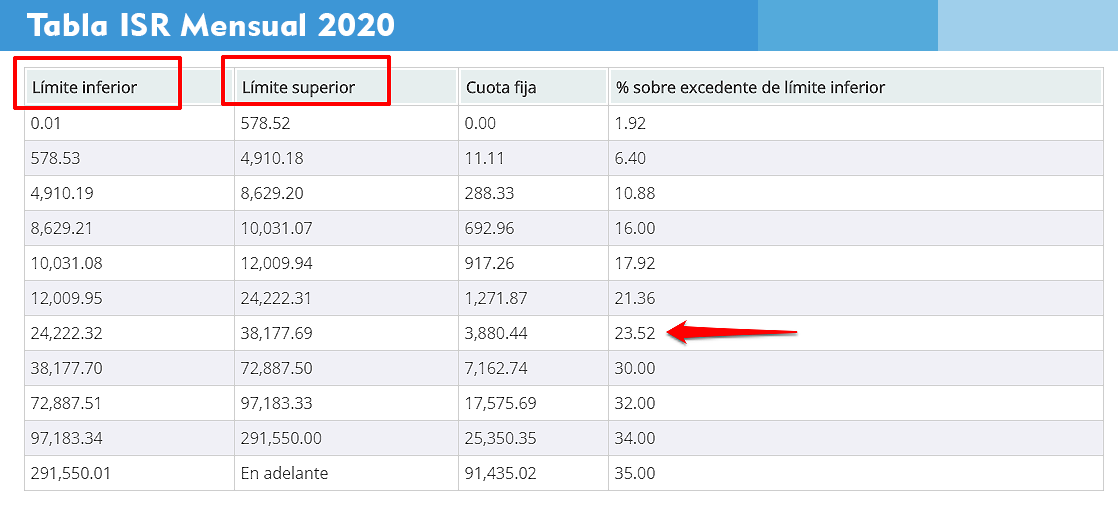Screen dimensions: 1118x505
Task: Click the "Tabla ISR Mensual 2020" title
Action: [x=211, y=26]
